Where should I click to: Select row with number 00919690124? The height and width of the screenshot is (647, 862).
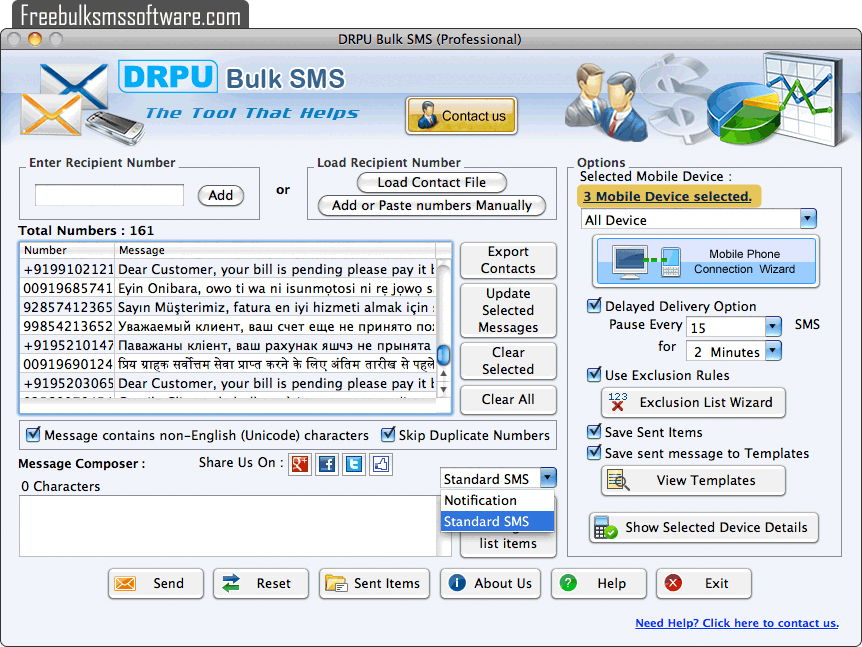click(x=228, y=364)
